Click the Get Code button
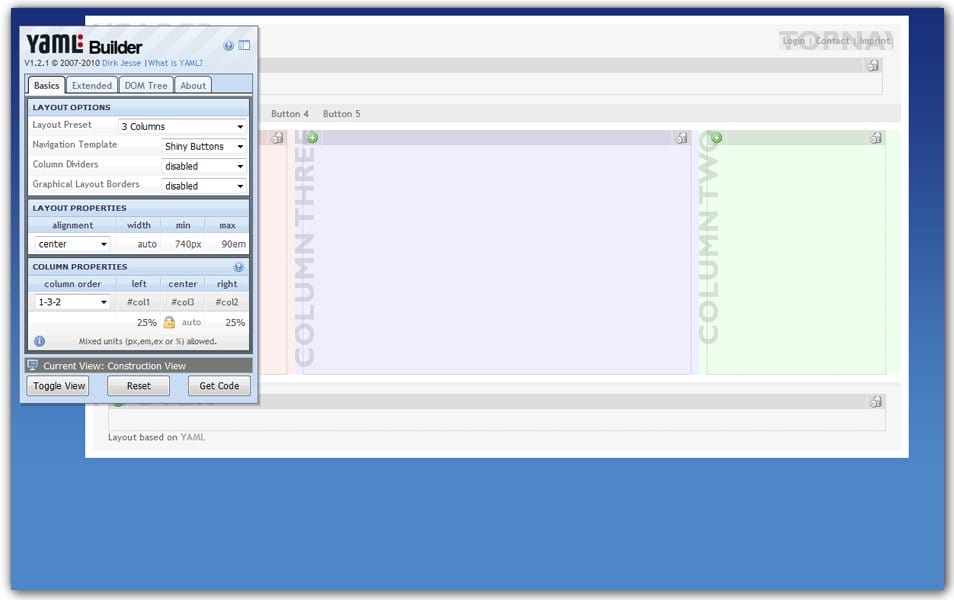954x600 pixels. click(219, 386)
